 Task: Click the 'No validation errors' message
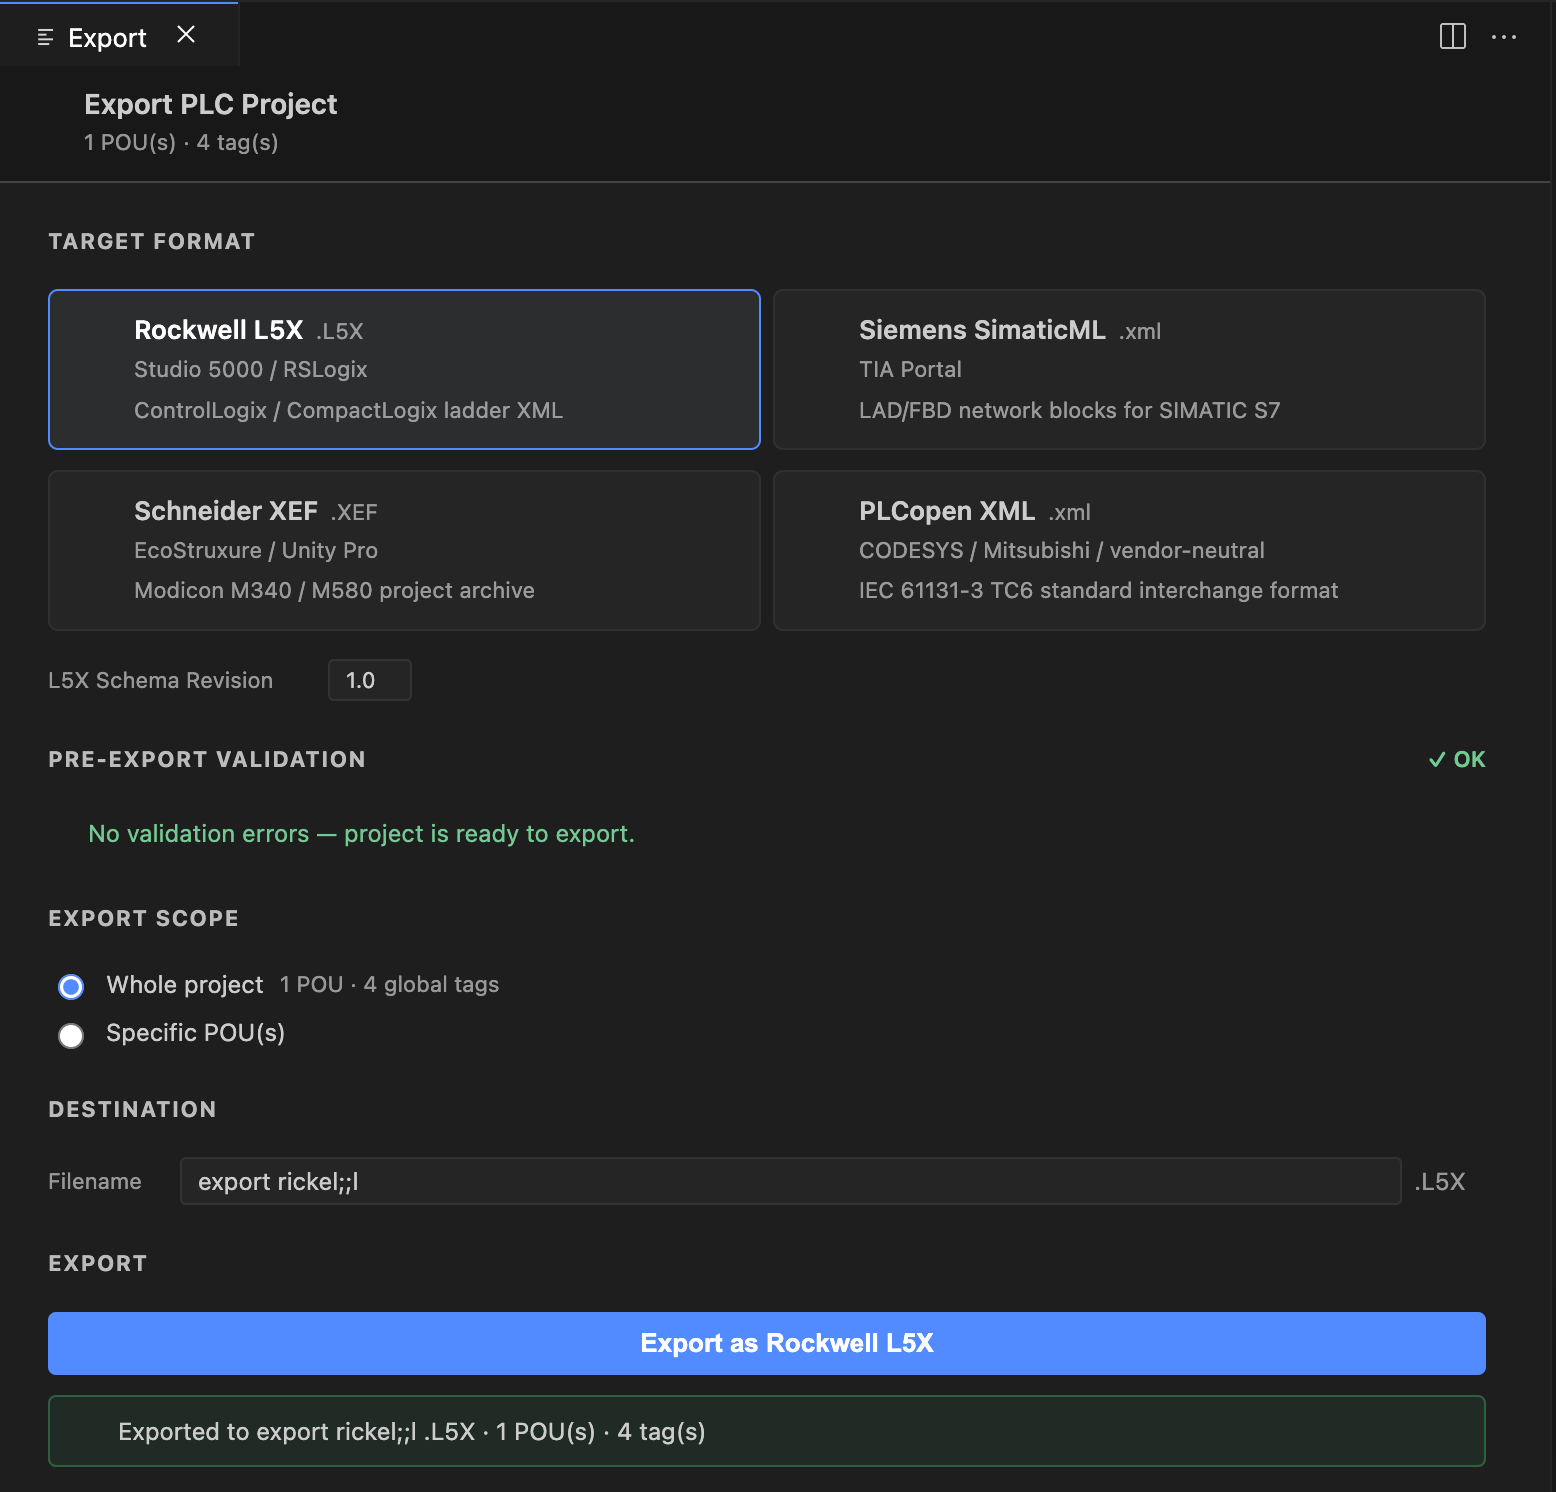coord(362,834)
